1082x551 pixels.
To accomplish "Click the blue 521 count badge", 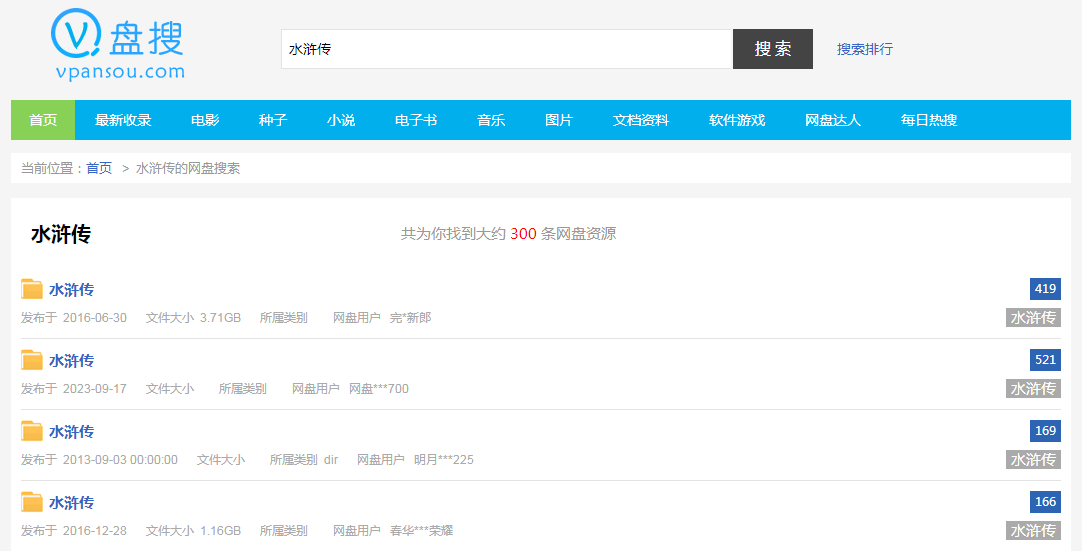I will pos(1045,360).
